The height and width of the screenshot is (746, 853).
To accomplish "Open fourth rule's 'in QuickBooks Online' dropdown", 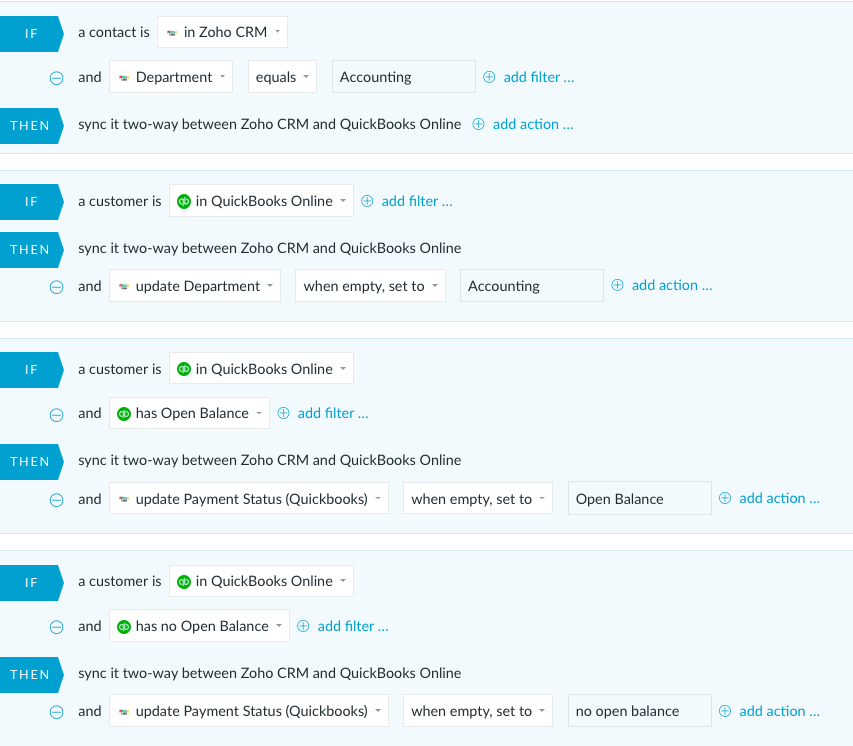I will point(261,581).
